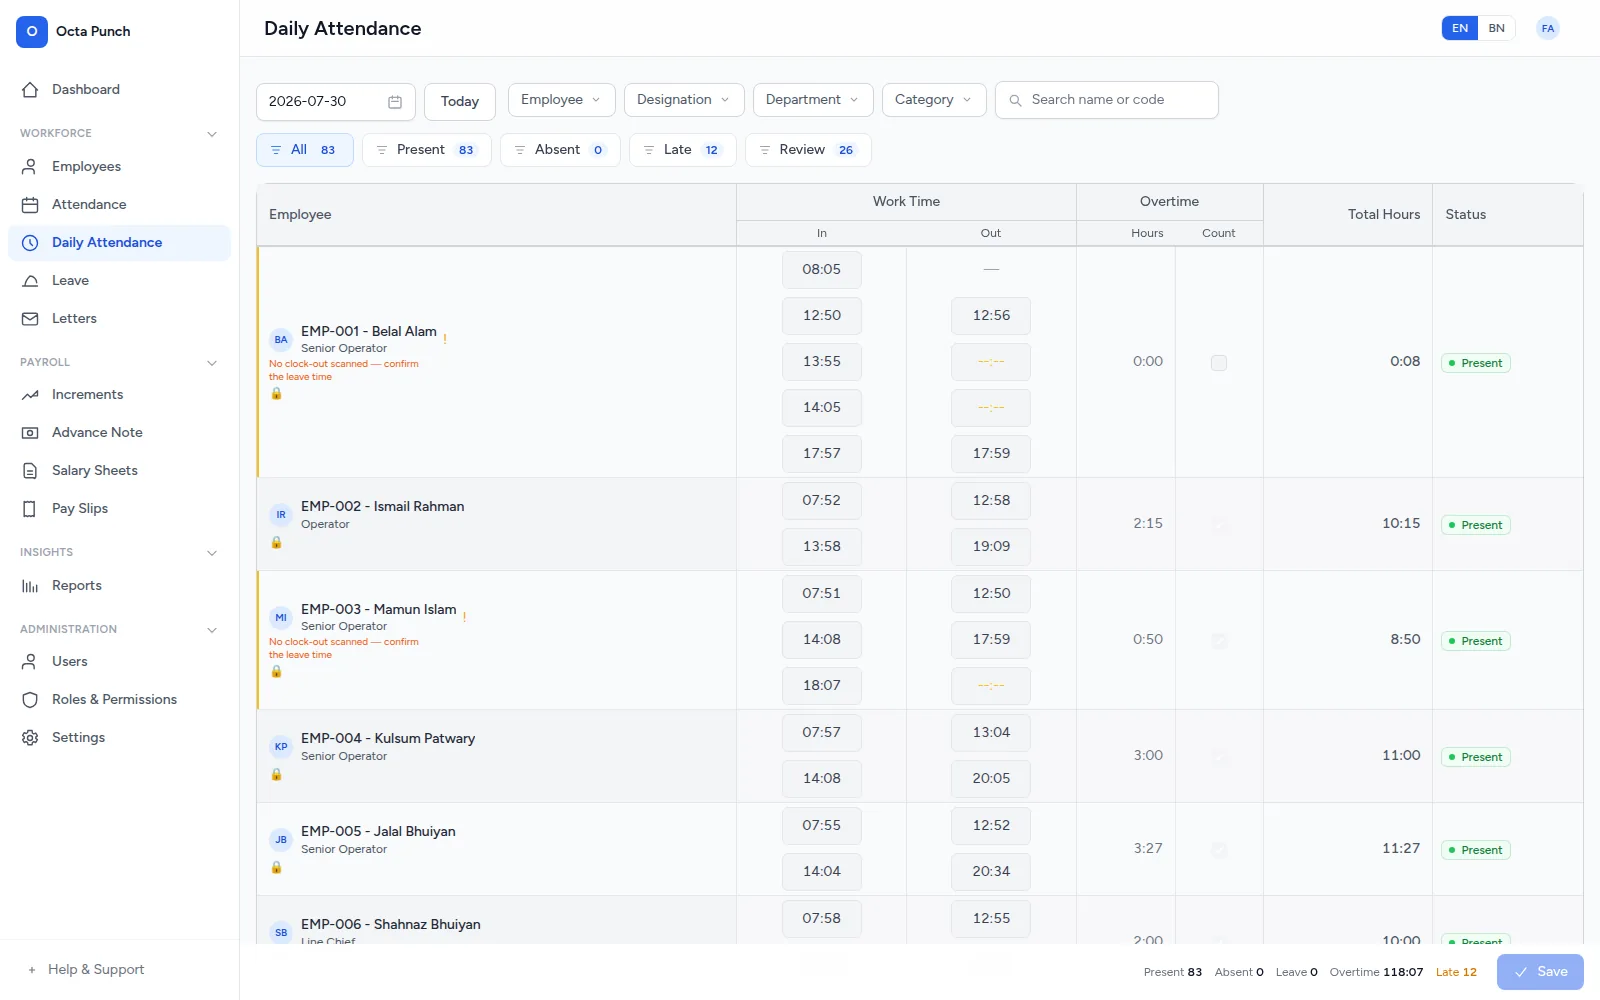The height and width of the screenshot is (1000, 1600).
Task: Collapse the Workforce sidebar section
Action: (212, 133)
